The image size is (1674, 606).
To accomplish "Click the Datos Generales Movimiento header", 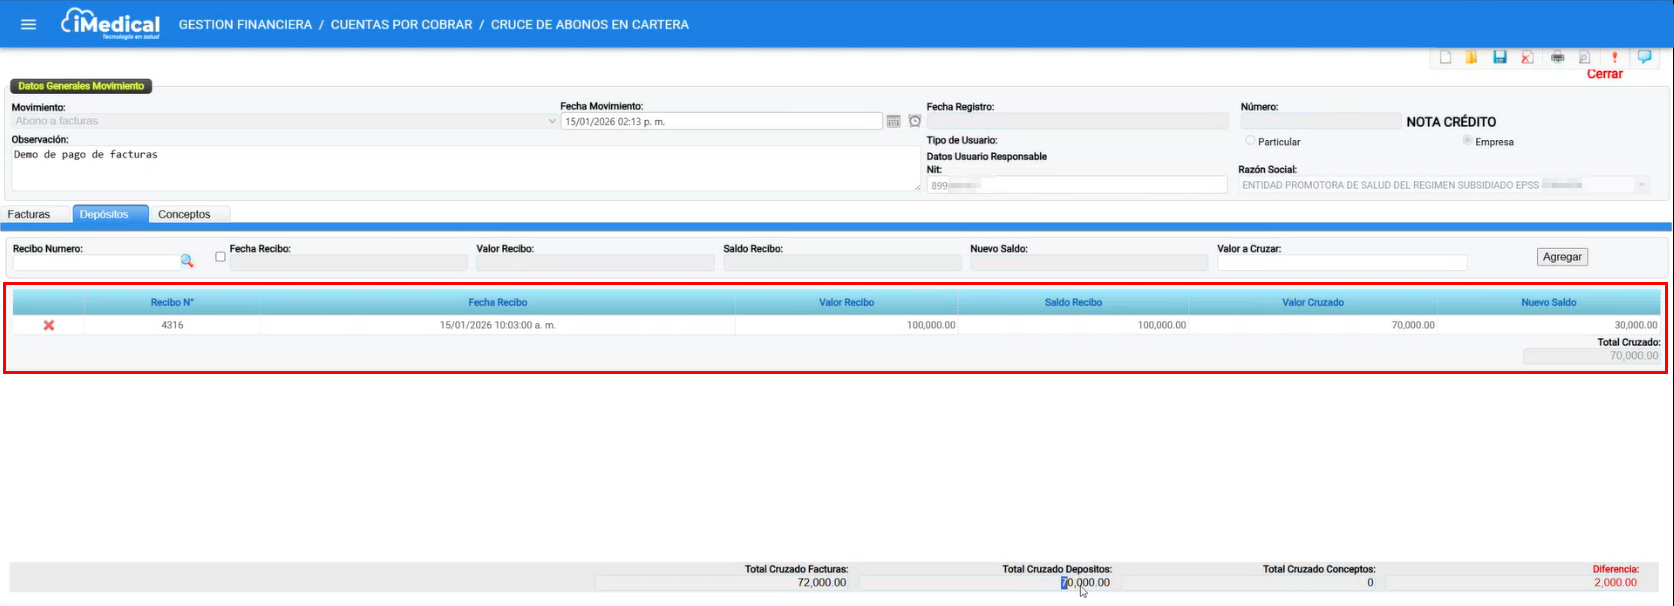I will click(x=81, y=86).
